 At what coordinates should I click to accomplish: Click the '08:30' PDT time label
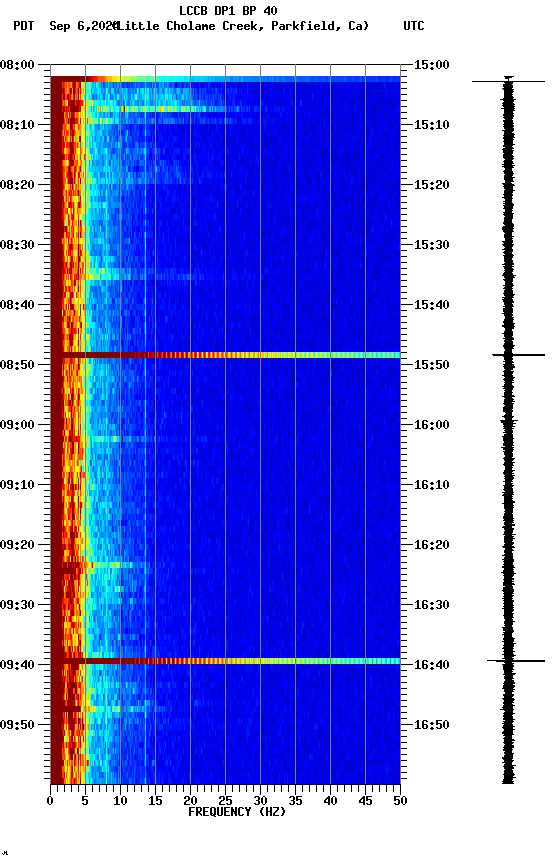17,245
